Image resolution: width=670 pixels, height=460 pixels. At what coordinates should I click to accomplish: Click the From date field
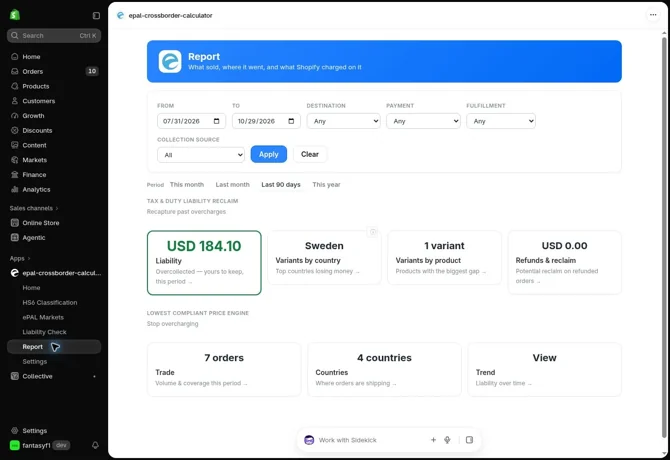point(191,121)
